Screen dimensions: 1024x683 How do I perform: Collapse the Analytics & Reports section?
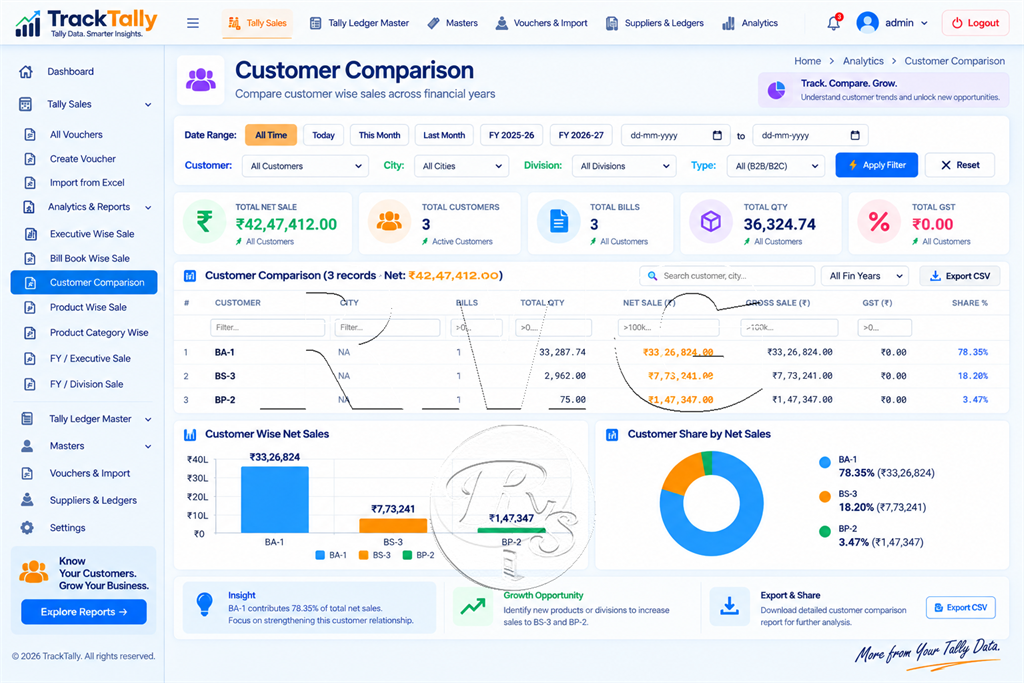coord(148,208)
